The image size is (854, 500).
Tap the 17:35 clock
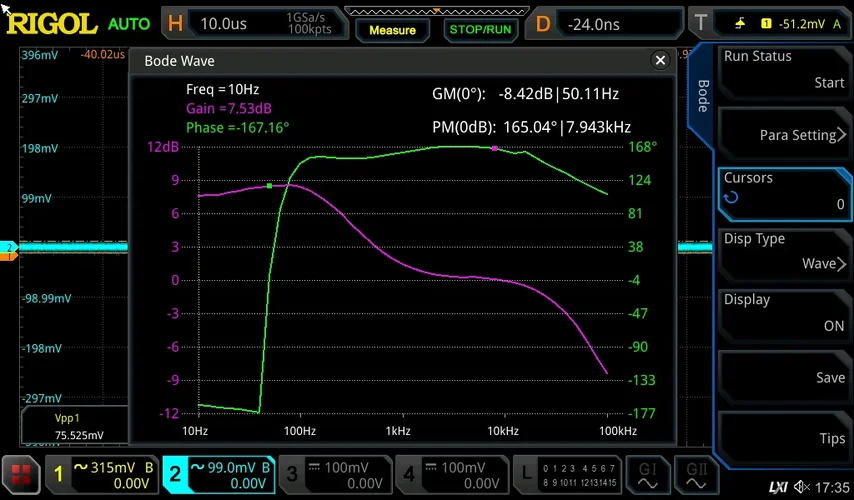[x=832, y=487]
